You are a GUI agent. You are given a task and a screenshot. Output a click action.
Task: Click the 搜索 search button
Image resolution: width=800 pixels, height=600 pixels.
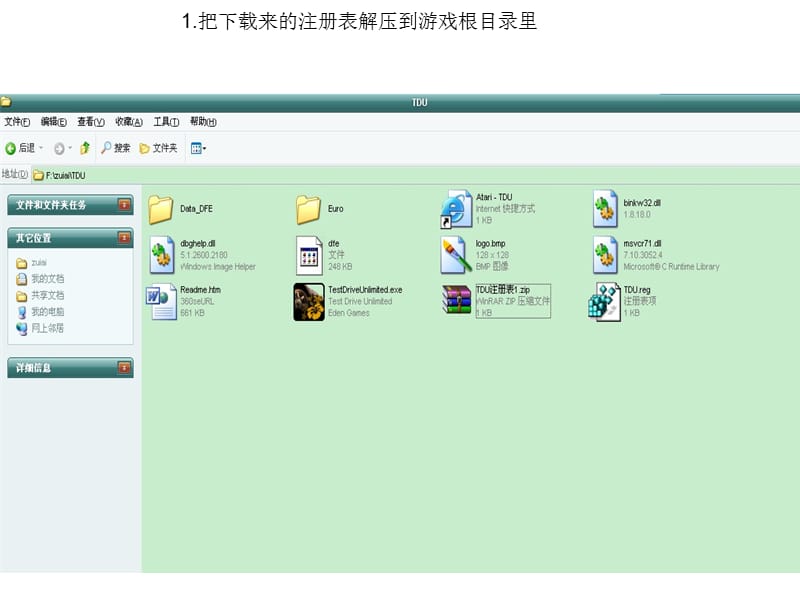point(115,148)
